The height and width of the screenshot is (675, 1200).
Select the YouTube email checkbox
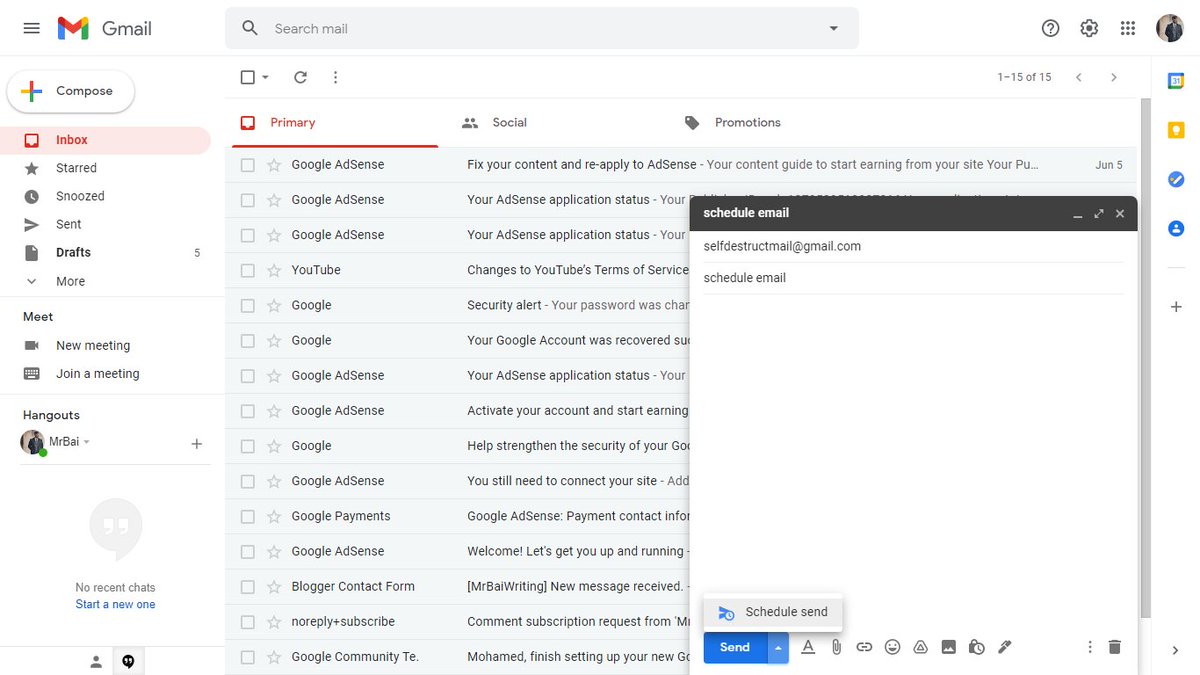tap(248, 270)
